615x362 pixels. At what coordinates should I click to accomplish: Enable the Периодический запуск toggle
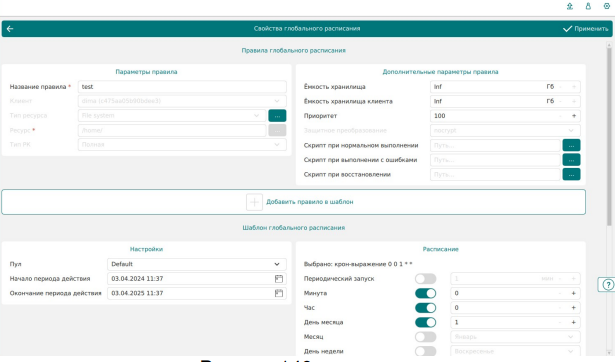[426, 278]
